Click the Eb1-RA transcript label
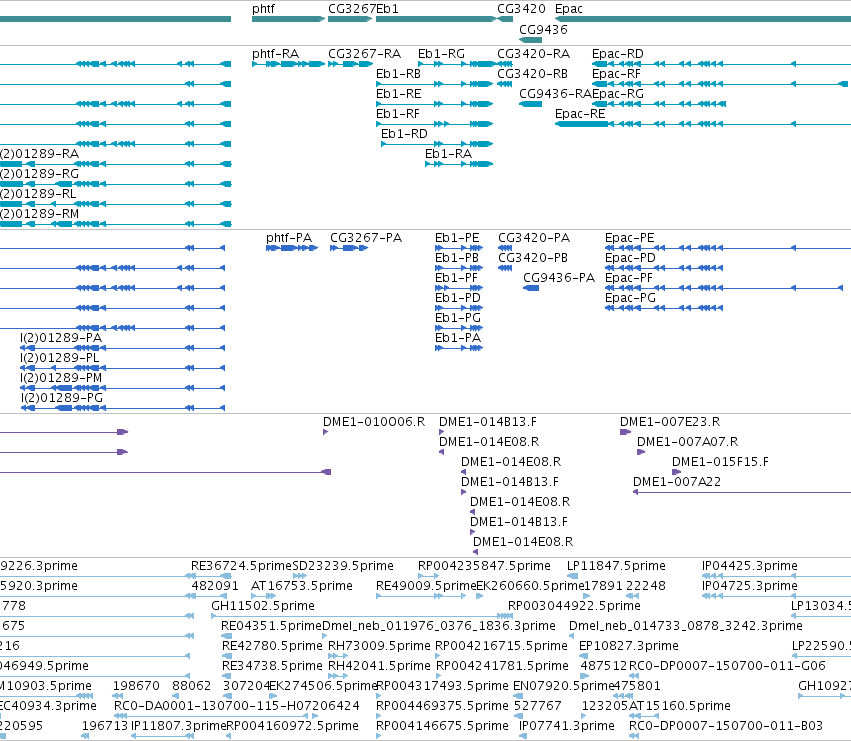 point(448,154)
